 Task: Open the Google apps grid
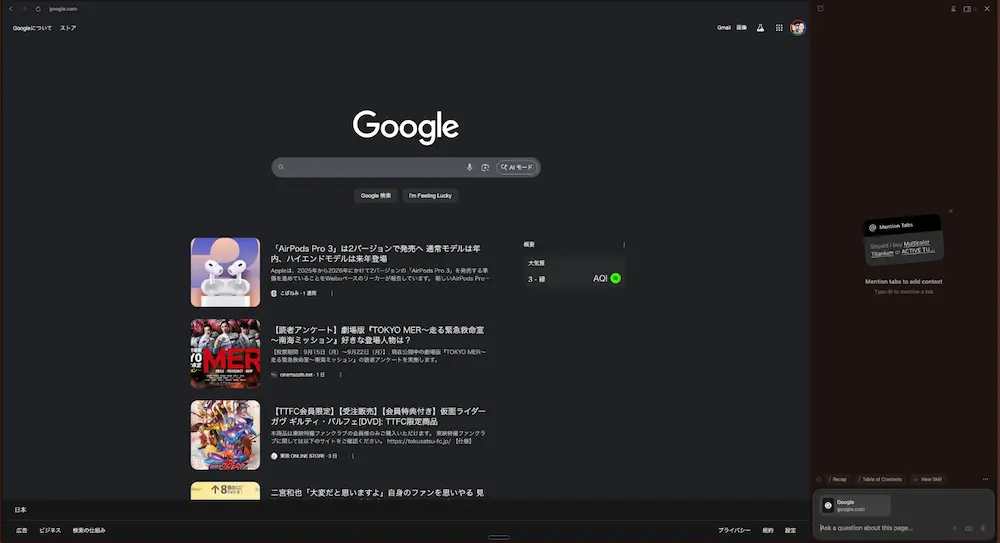tap(779, 27)
